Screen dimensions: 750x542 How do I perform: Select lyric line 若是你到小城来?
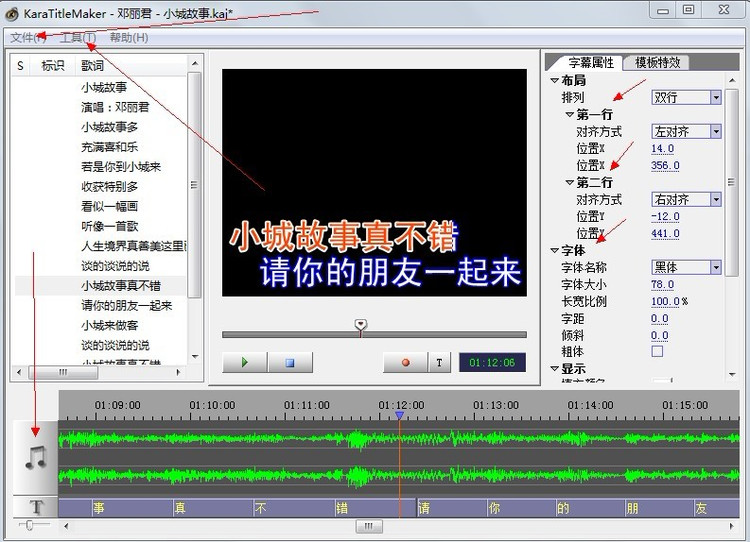[x=121, y=167]
